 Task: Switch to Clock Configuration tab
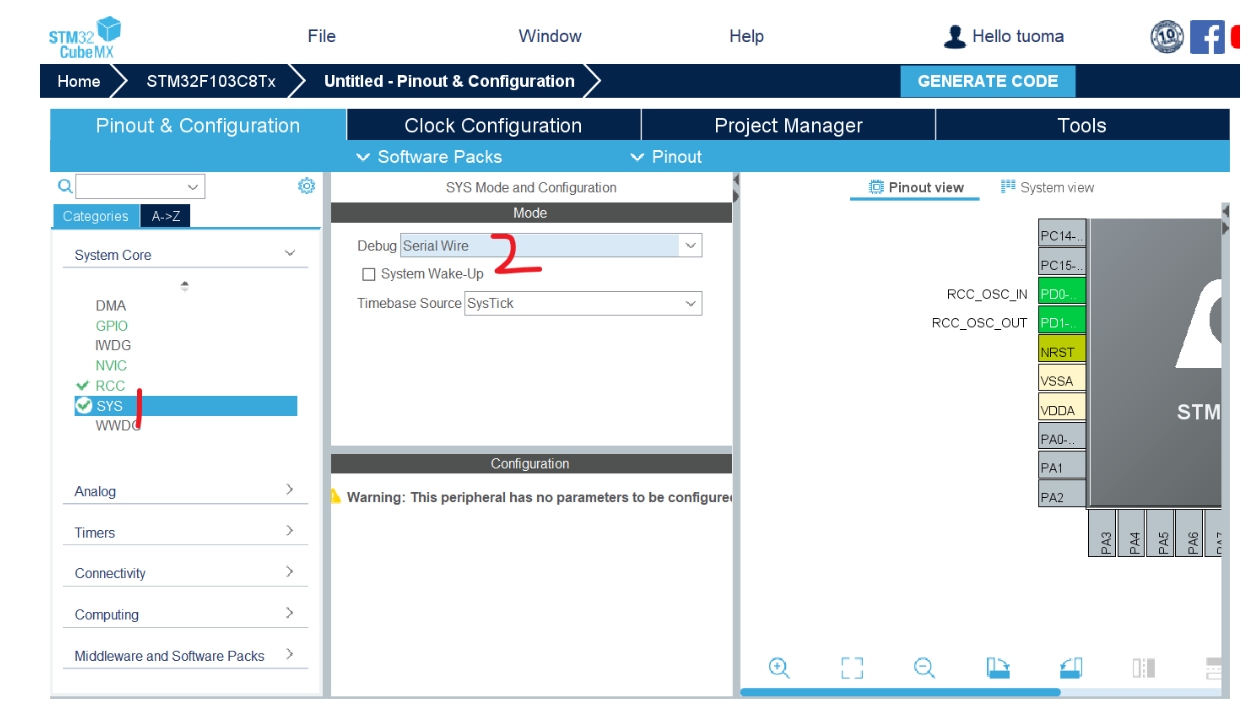point(493,125)
